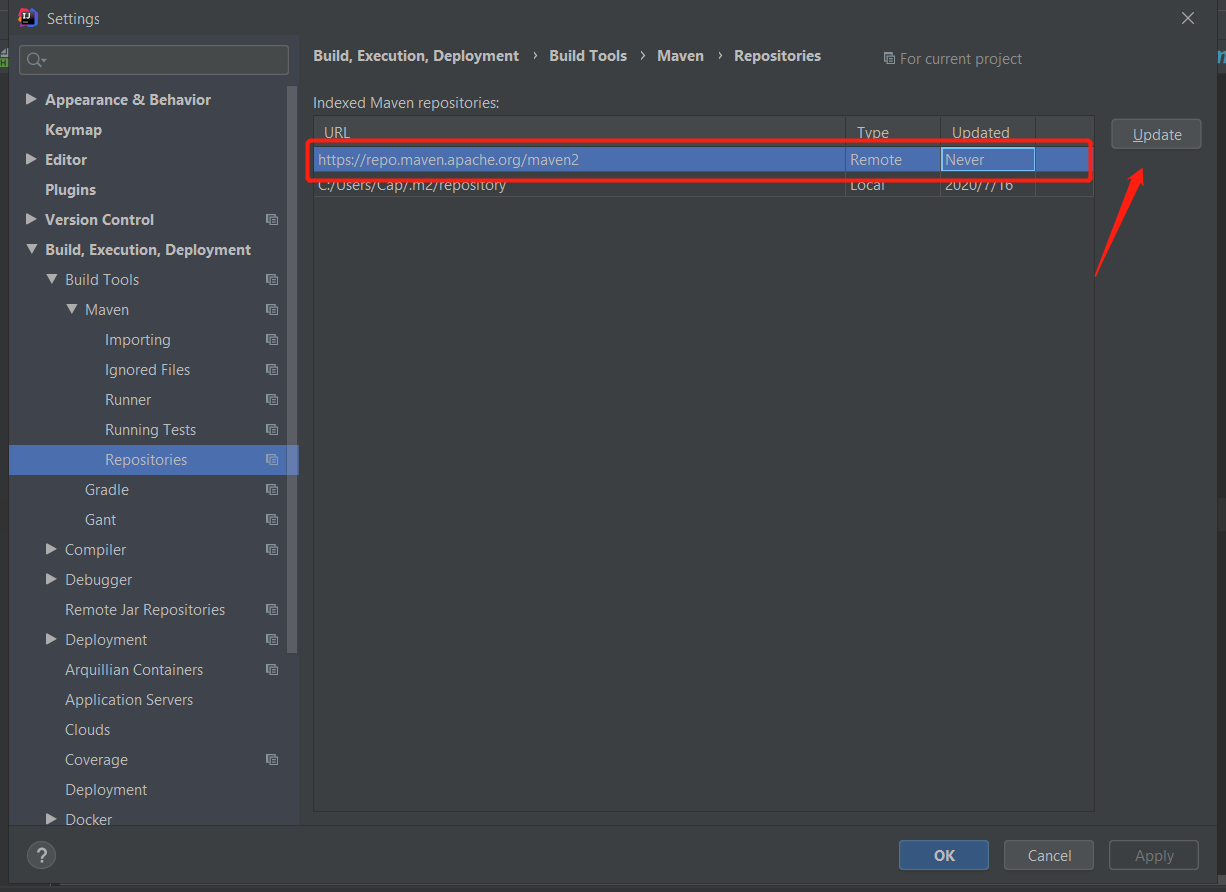Image resolution: width=1226 pixels, height=892 pixels.
Task: Click project-level icon beside Repositories
Action: coord(272,460)
